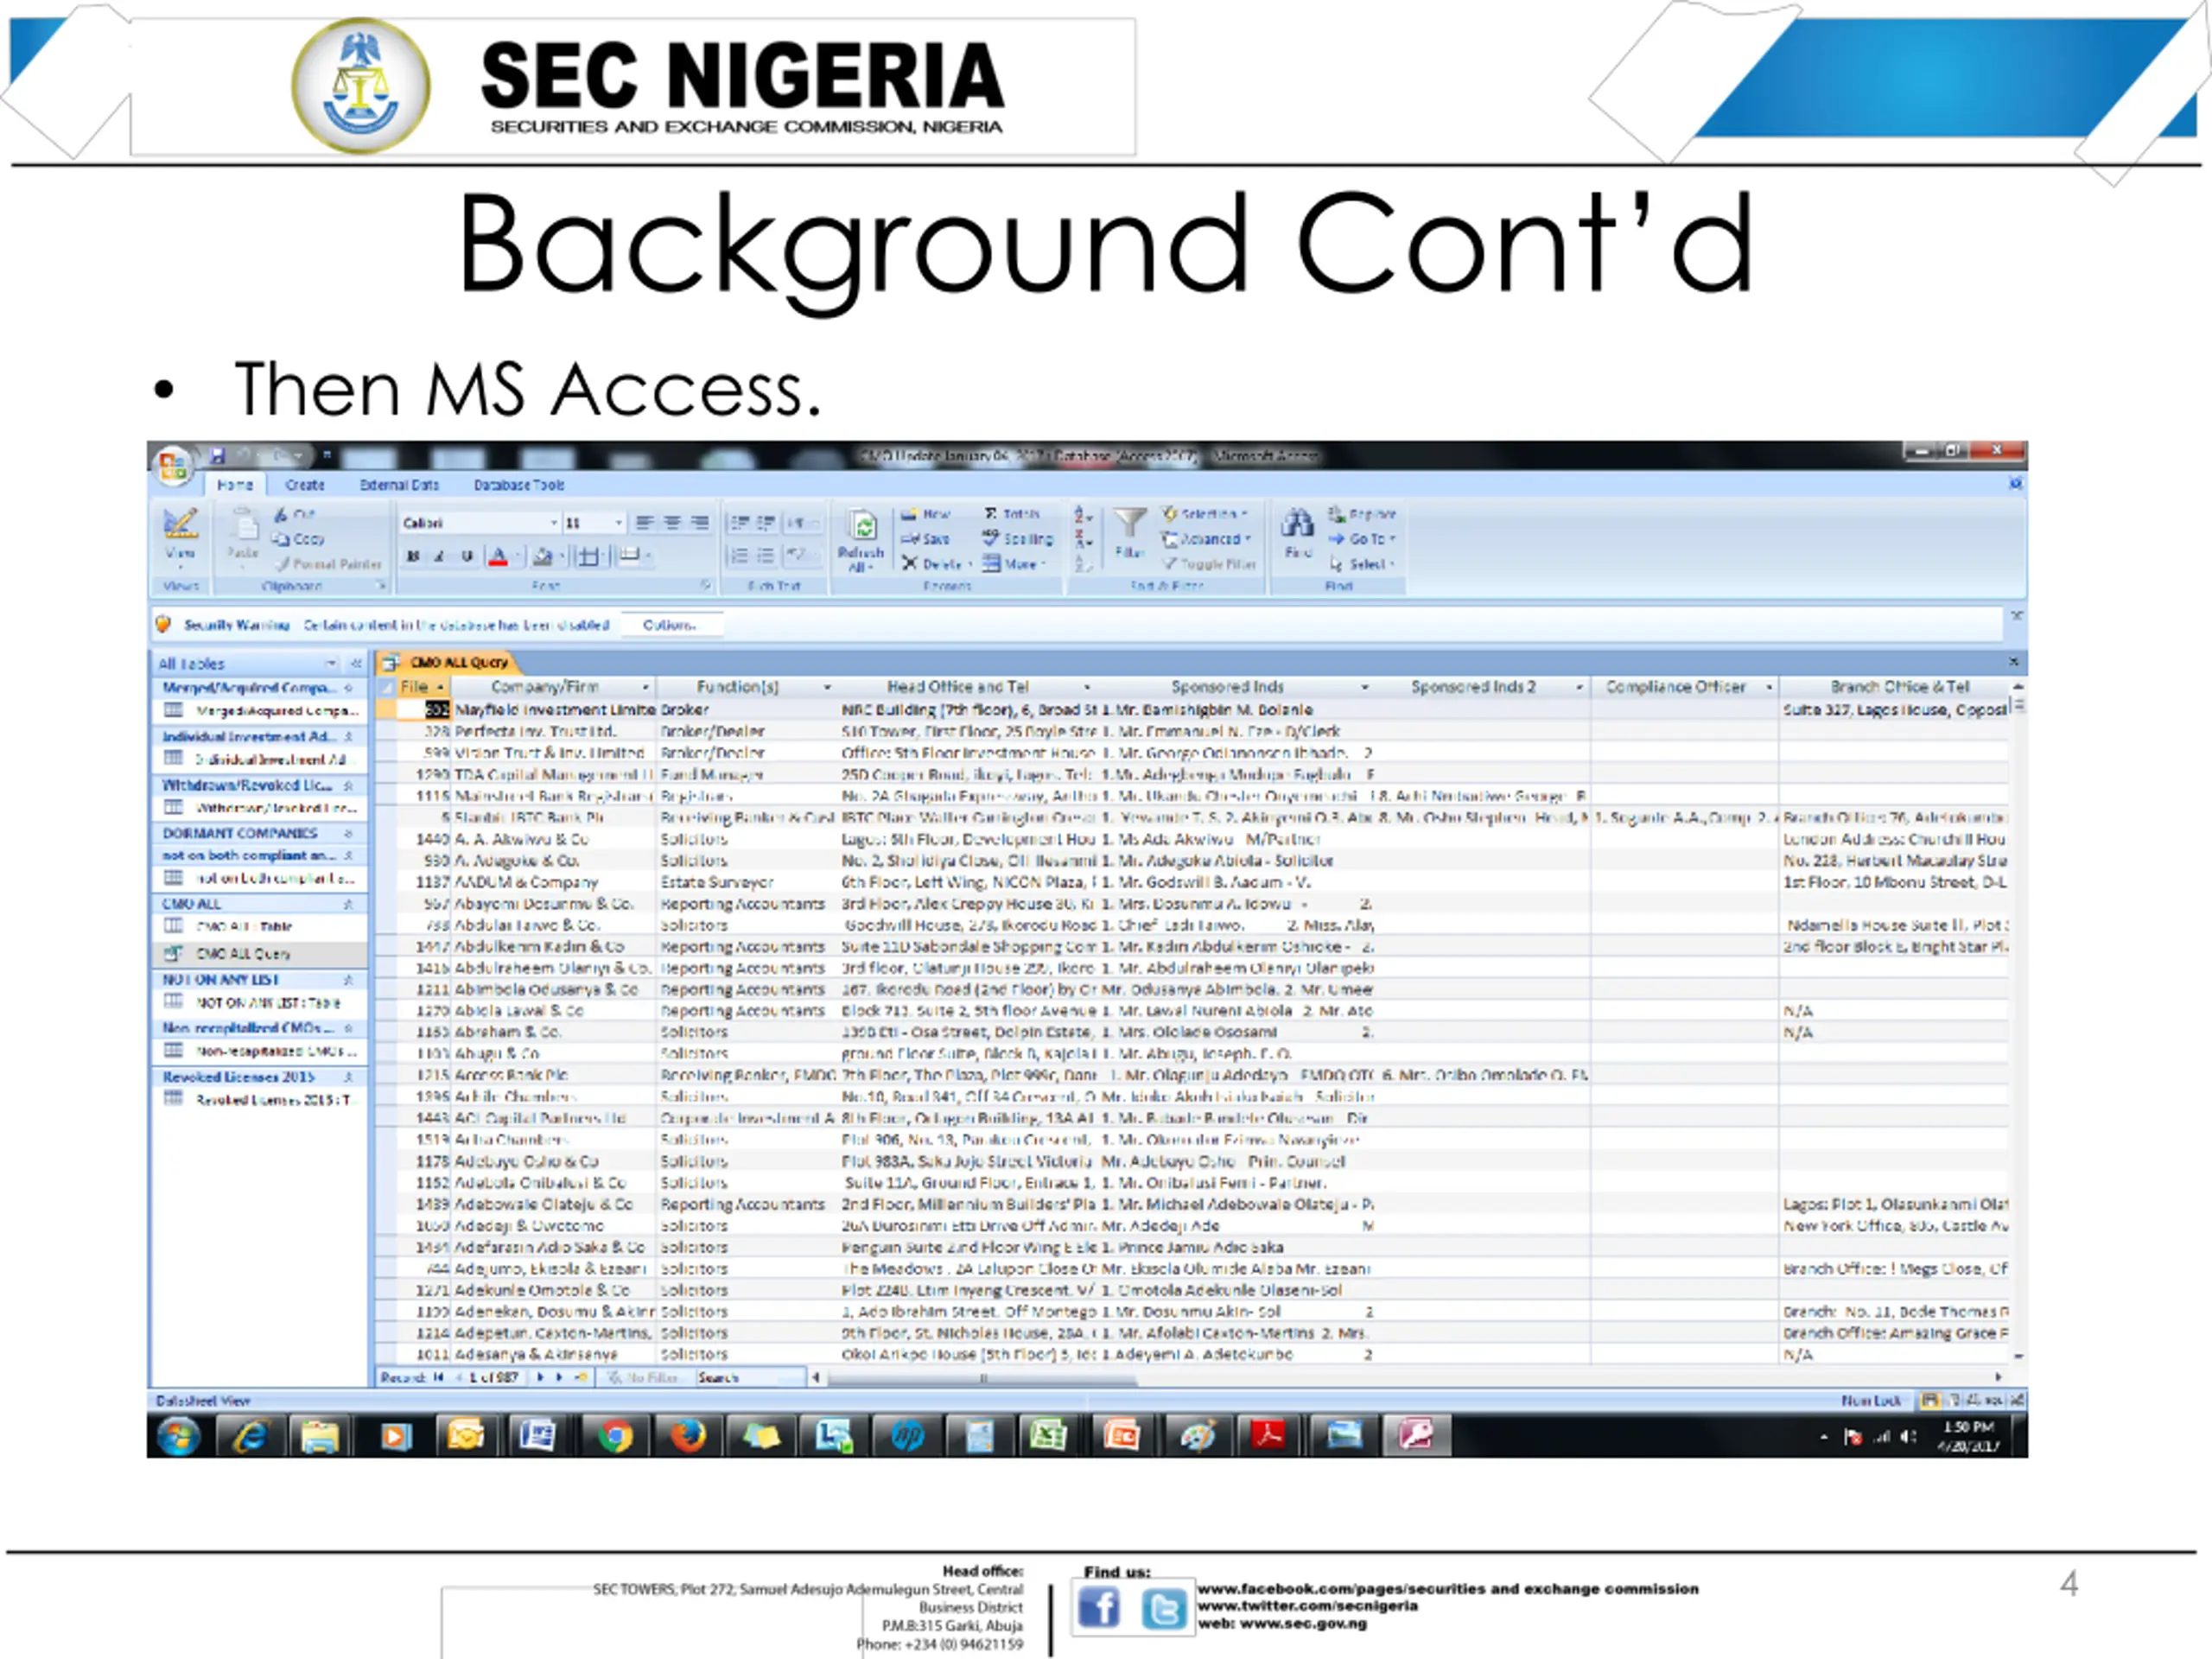Image resolution: width=2212 pixels, height=1659 pixels.
Task: Click the Replace command
Action: click(x=1362, y=514)
